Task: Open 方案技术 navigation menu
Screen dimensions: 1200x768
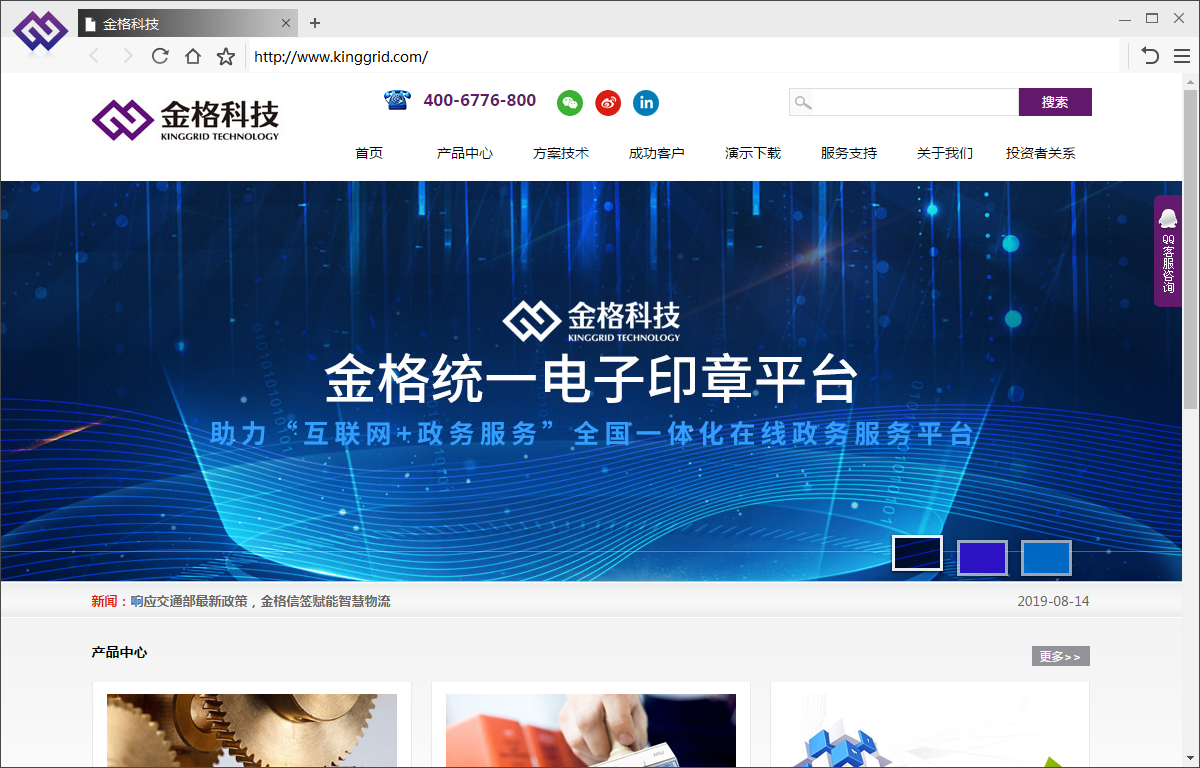Action: [x=561, y=153]
